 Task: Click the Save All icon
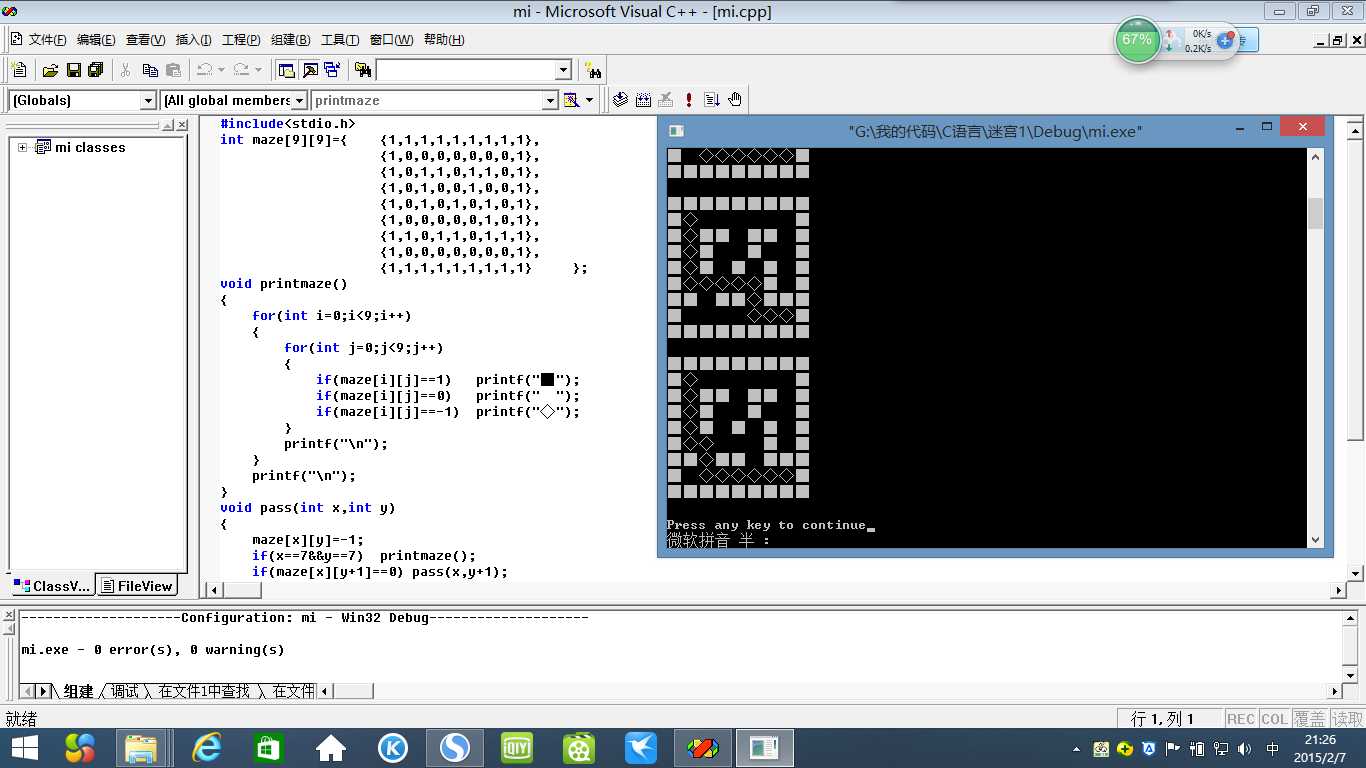[x=96, y=70]
